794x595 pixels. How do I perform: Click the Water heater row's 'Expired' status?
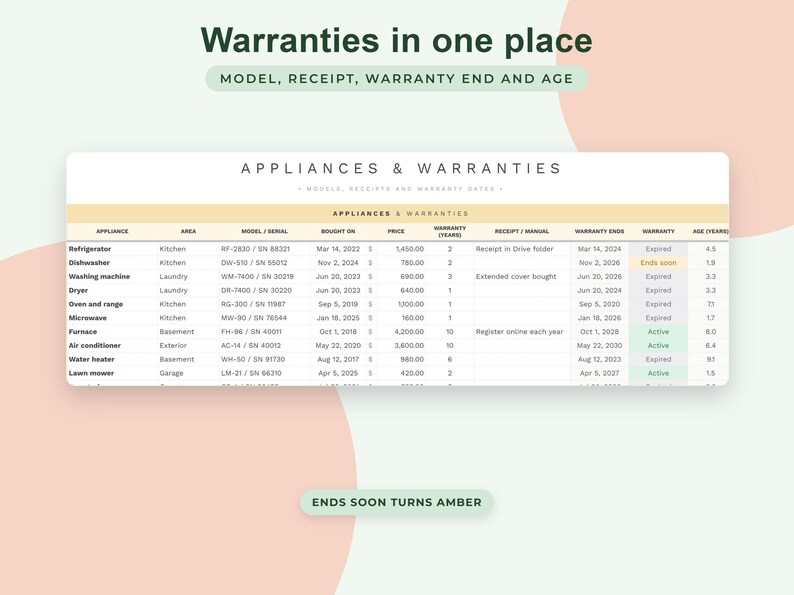658,359
